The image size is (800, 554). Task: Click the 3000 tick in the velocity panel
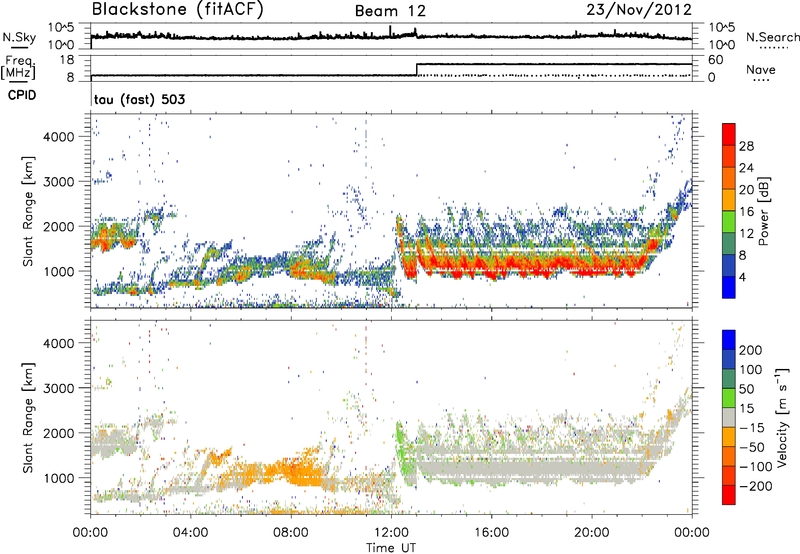pyautogui.click(x=59, y=388)
